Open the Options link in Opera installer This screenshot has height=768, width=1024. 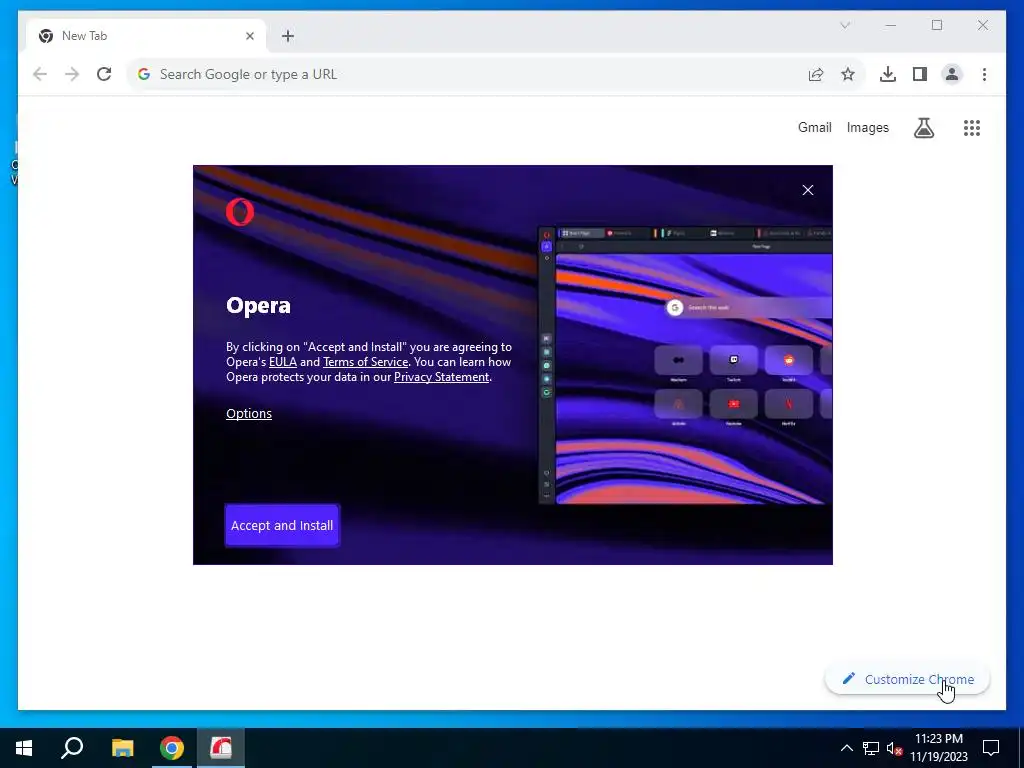click(x=249, y=413)
